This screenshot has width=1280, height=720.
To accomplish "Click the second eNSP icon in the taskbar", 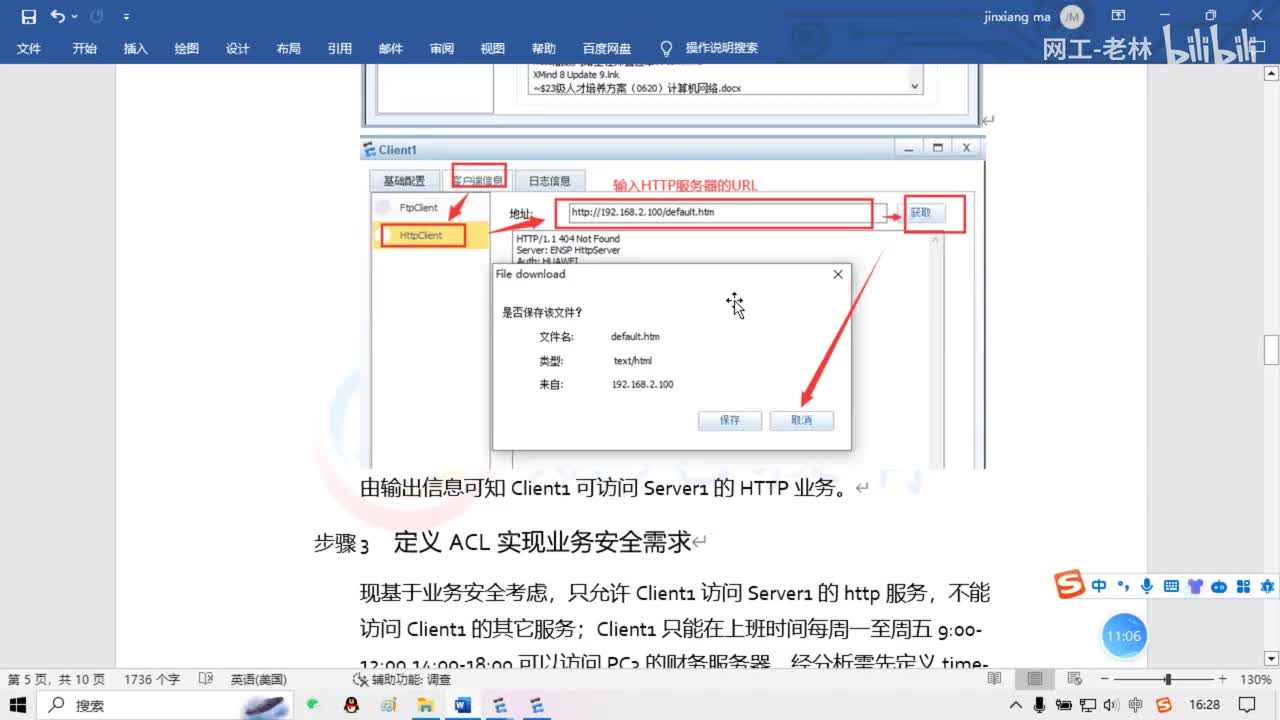I will point(537,705).
